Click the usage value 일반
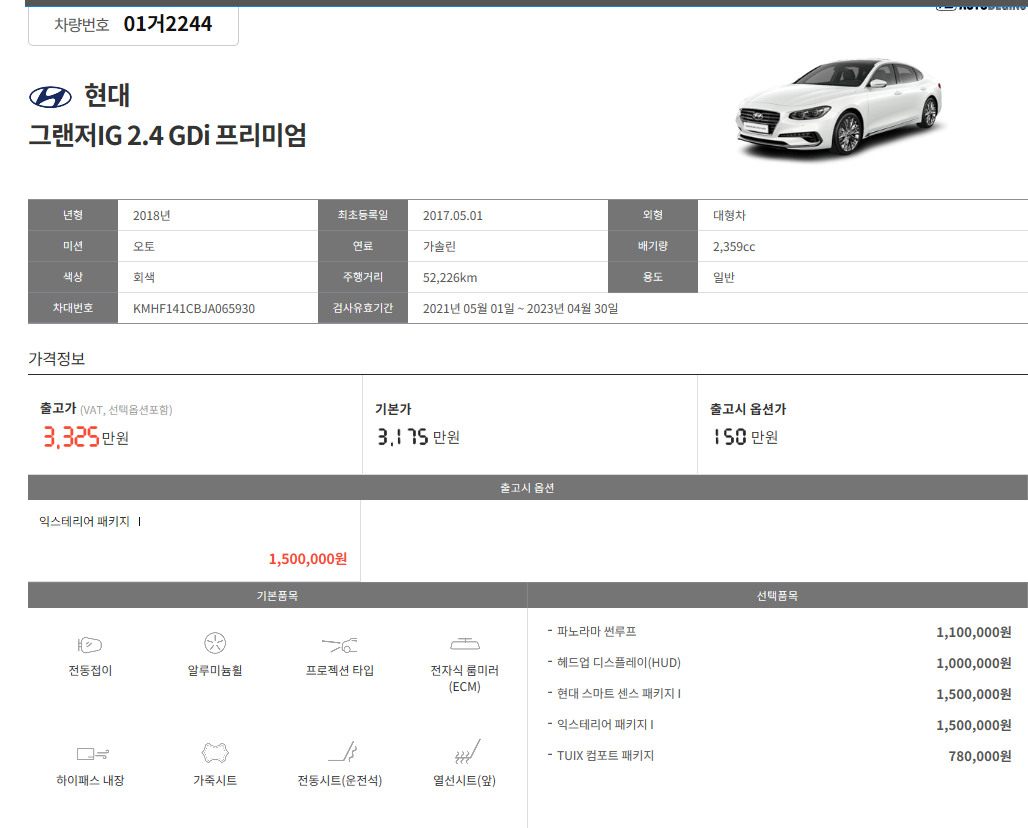This screenshot has height=828, width=1028. (724, 277)
